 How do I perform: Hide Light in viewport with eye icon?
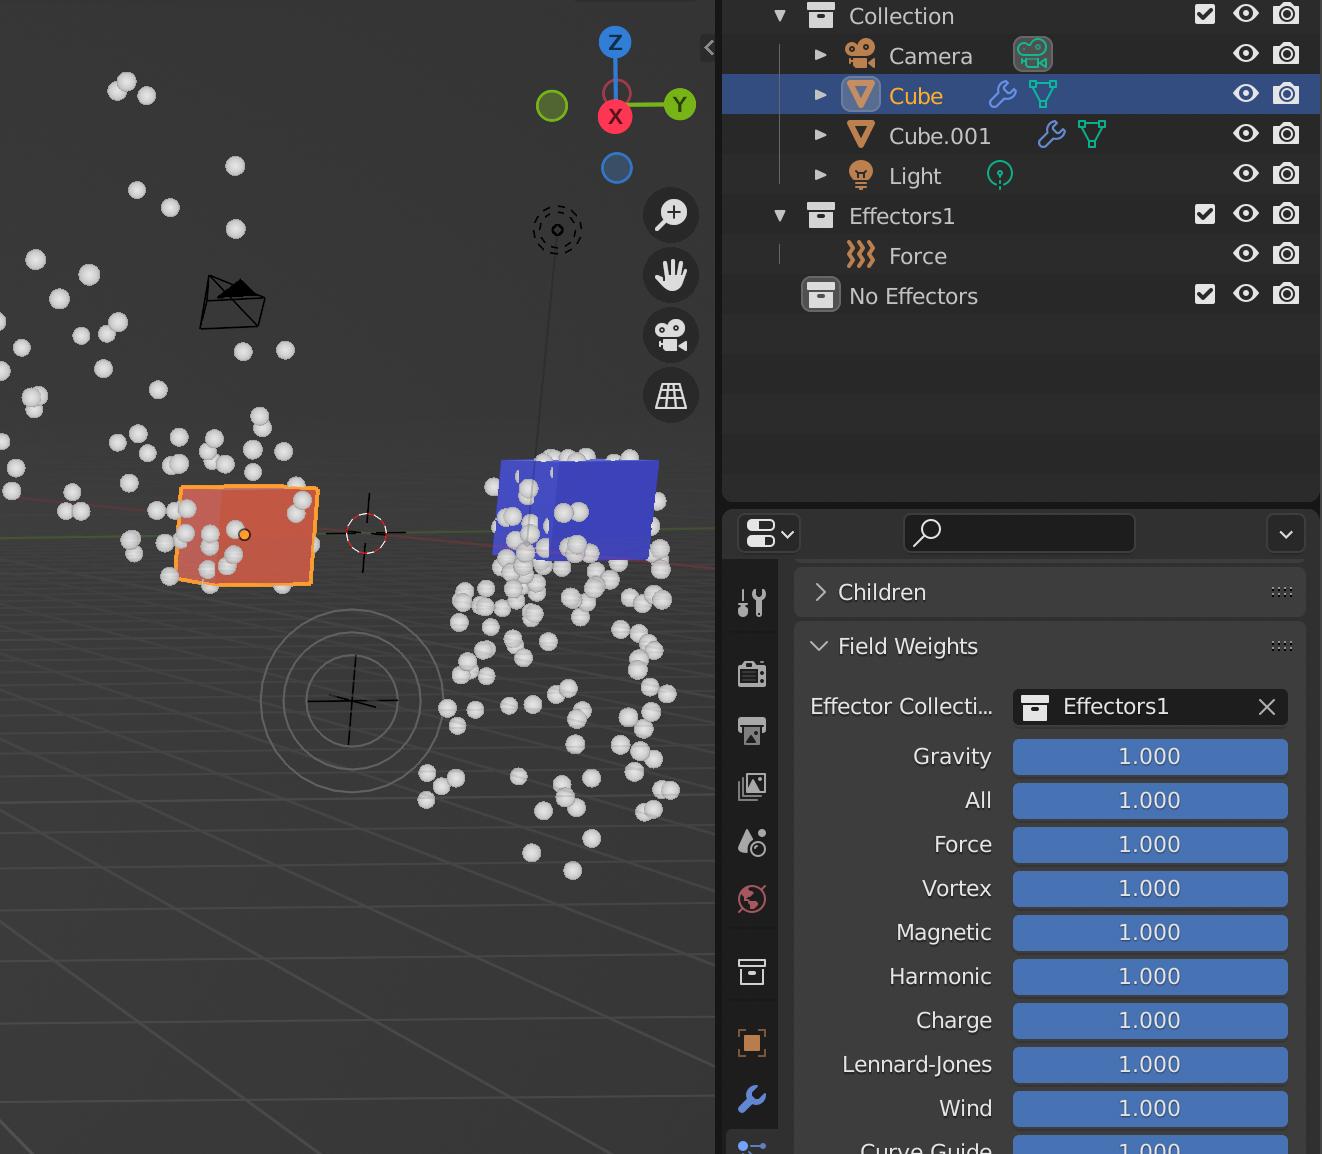1246,174
